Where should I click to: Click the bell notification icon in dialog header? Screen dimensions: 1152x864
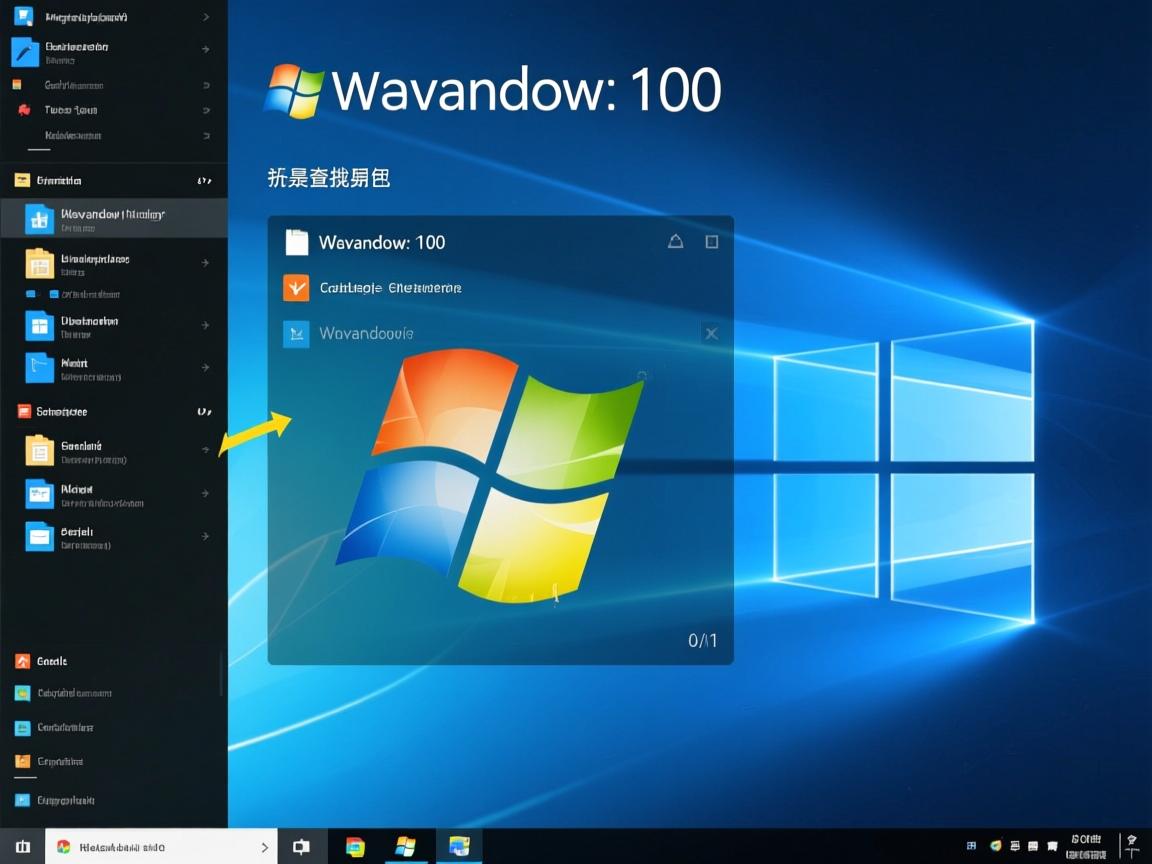(675, 241)
